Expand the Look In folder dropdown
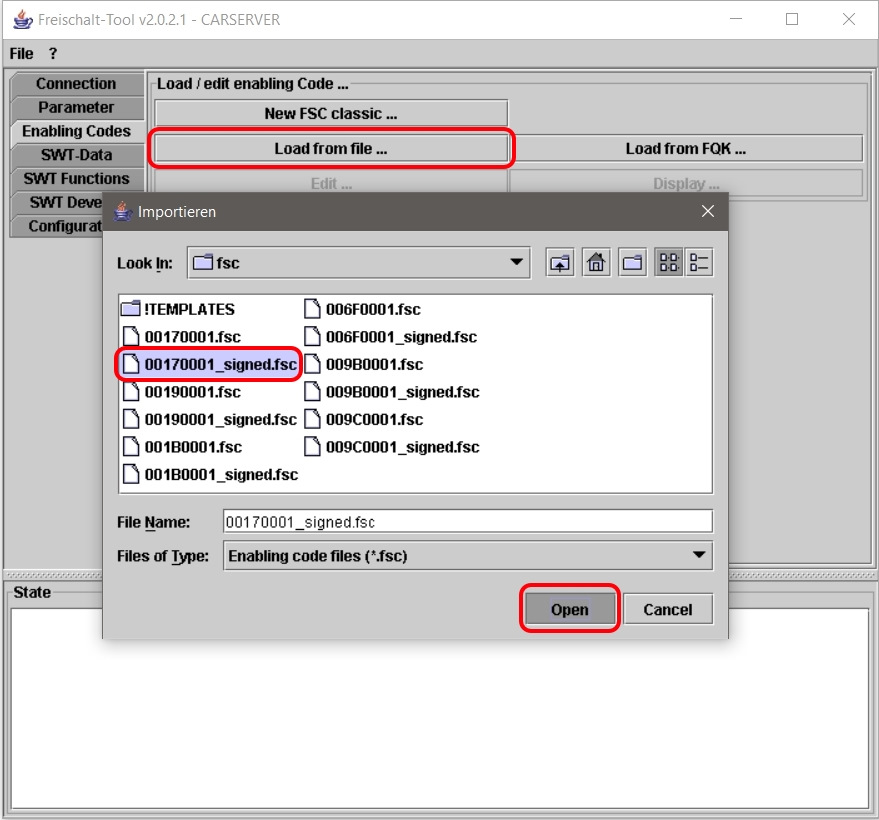 (516, 262)
